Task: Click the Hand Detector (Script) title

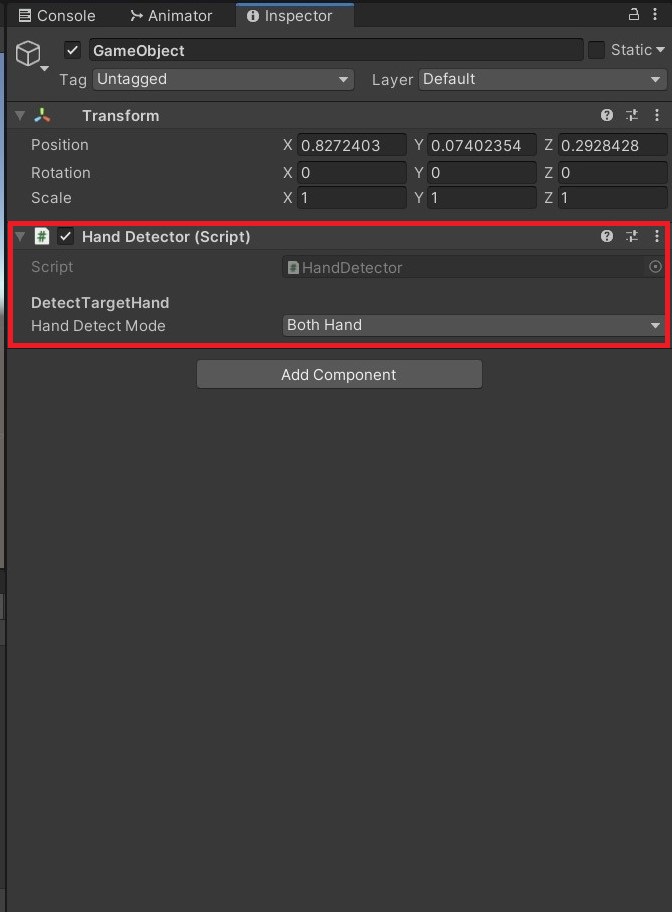Action: click(x=166, y=237)
